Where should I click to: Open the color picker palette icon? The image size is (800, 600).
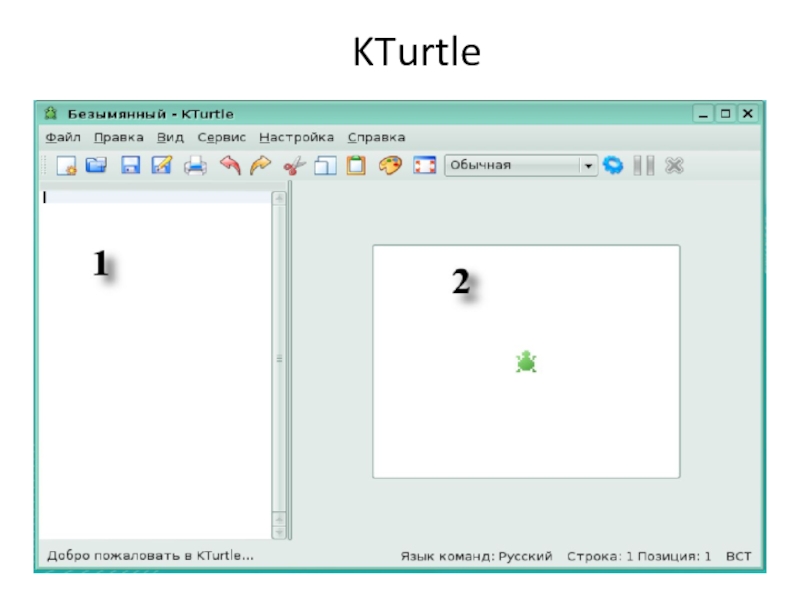(x=390, y=165)
